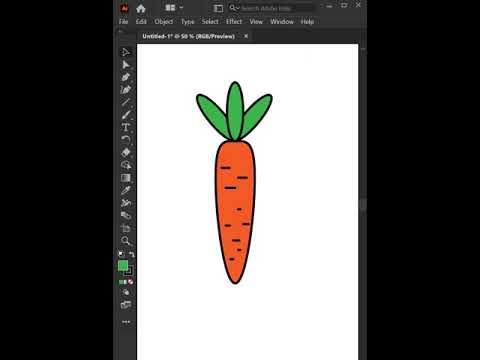480x360 pixels.
Task: Open the drawing mode options
Action: (126, 292)
